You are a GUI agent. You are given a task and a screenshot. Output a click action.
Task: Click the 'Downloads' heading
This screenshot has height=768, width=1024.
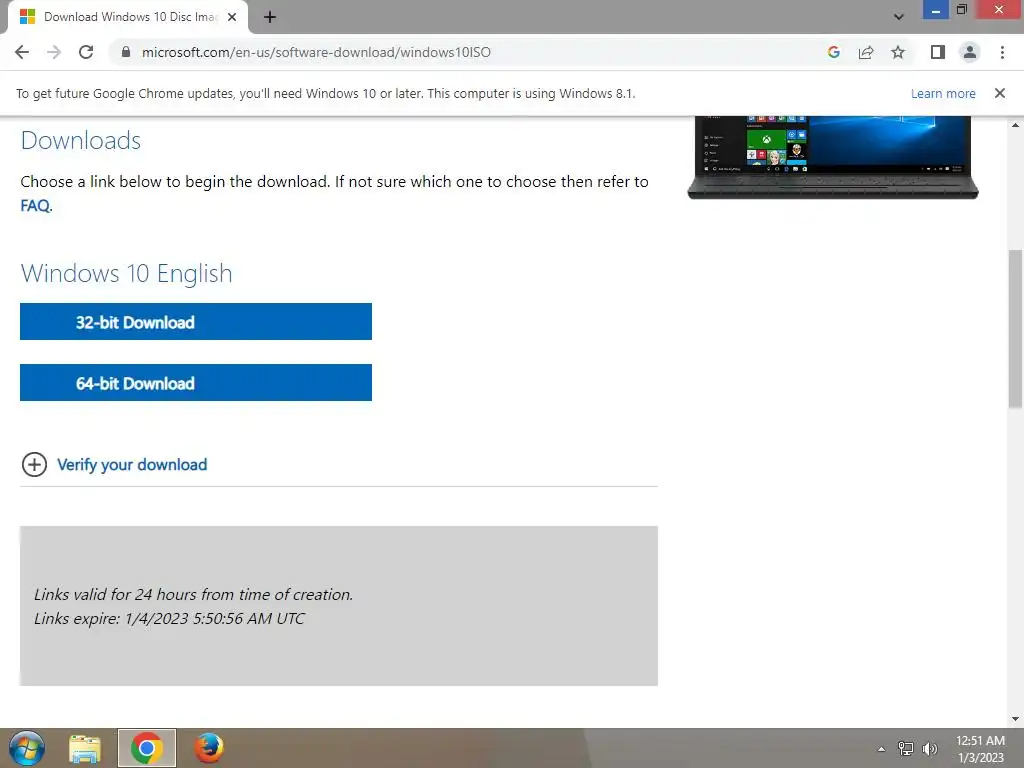(80, 140)
